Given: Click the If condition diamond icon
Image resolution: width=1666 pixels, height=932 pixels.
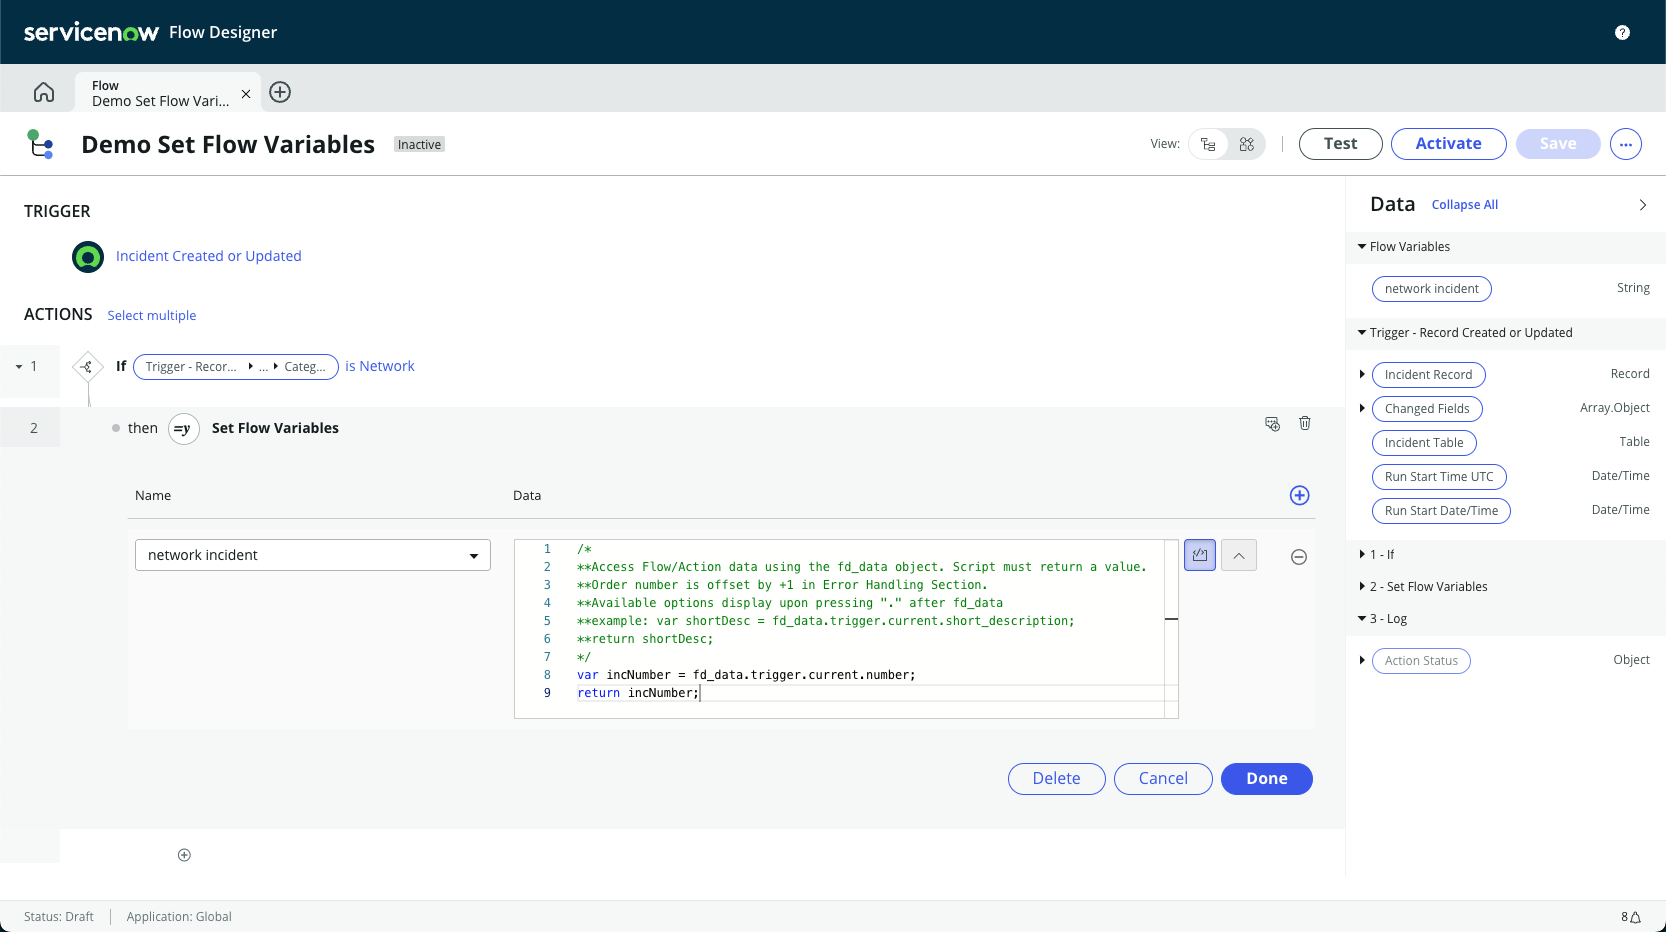Looking at the screenshot, I should pos(88,367).
